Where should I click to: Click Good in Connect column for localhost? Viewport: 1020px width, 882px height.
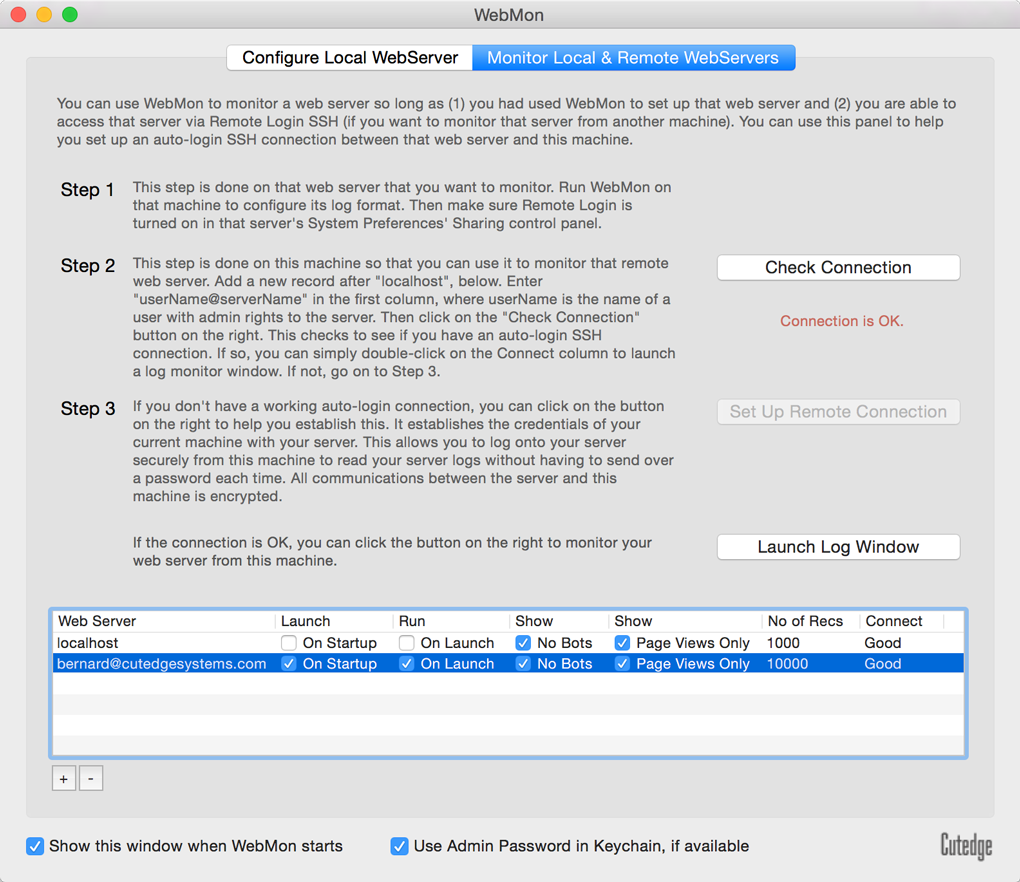pos(883,643)
